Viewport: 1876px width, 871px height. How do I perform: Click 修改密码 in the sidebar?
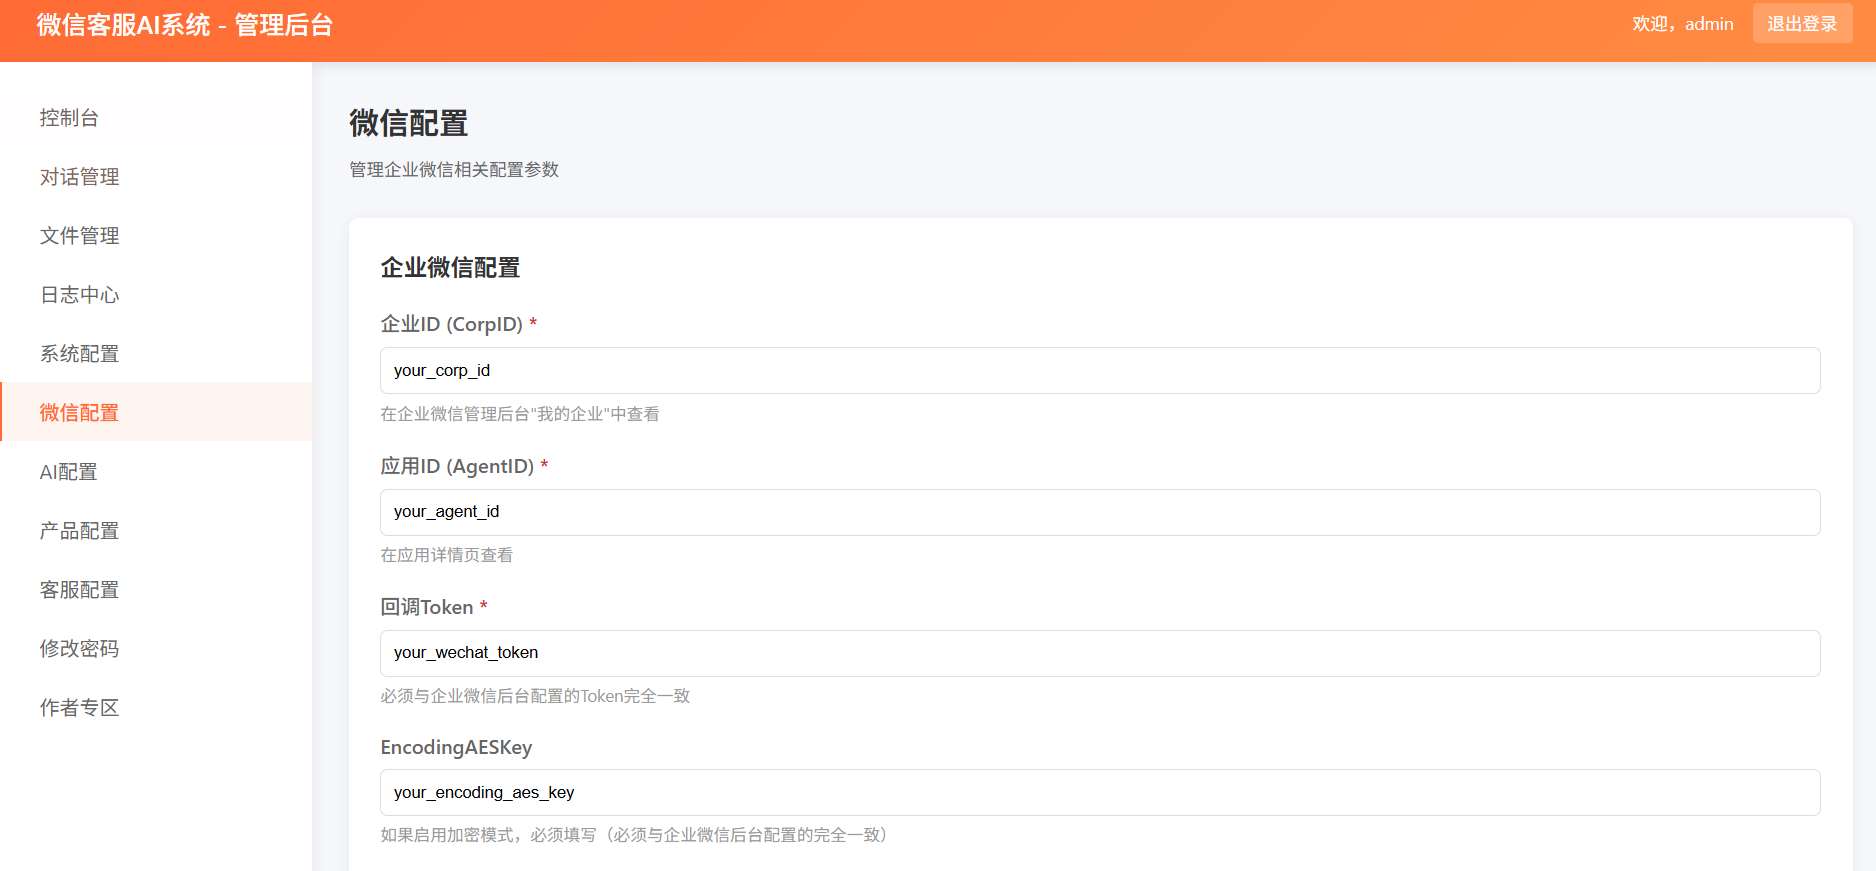click(79, 649)
